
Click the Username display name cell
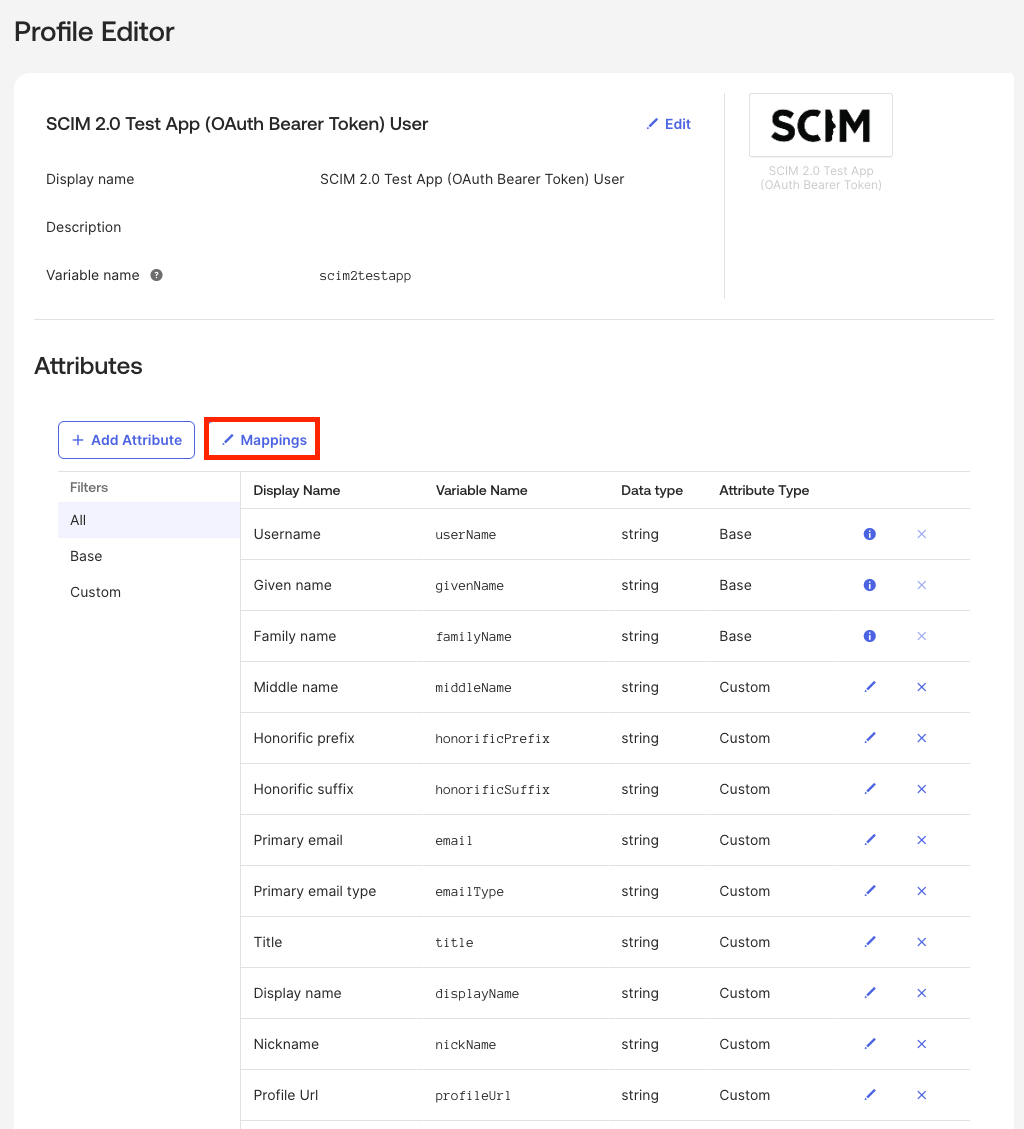click(287, 534)
